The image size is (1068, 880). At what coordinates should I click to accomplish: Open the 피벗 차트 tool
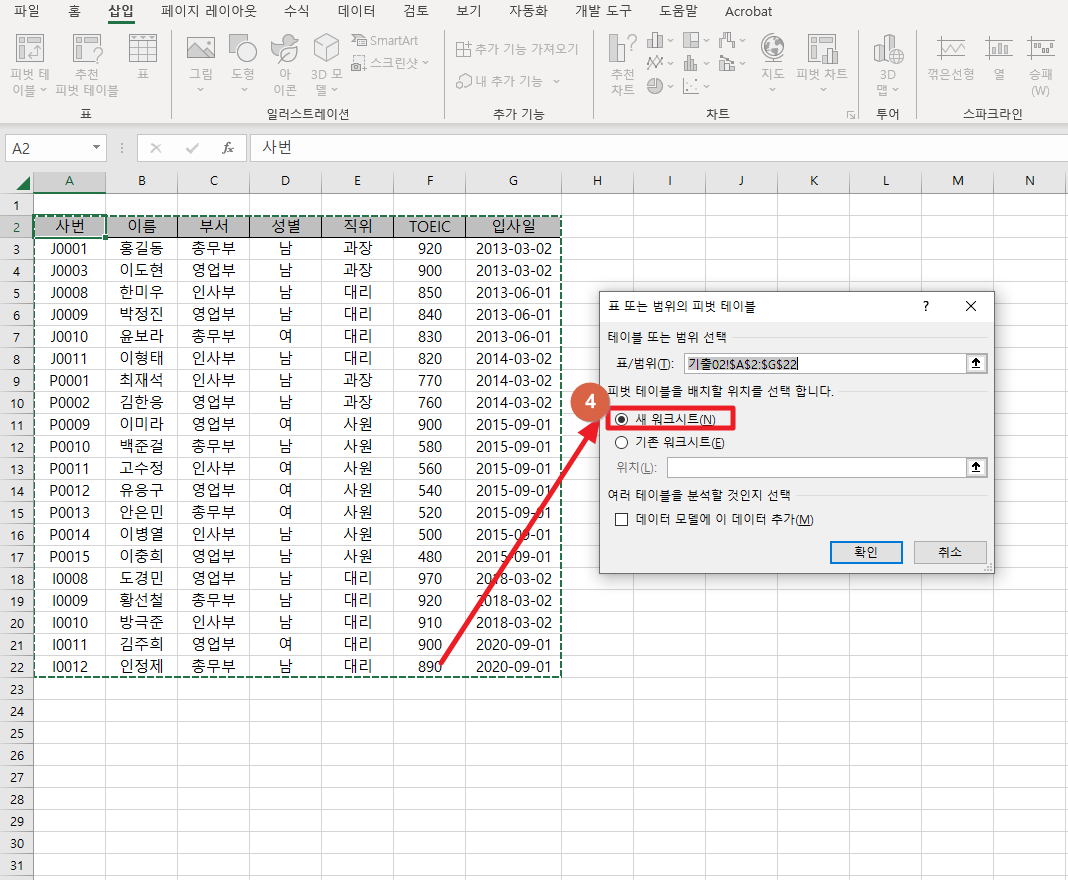tap(821, 57)
